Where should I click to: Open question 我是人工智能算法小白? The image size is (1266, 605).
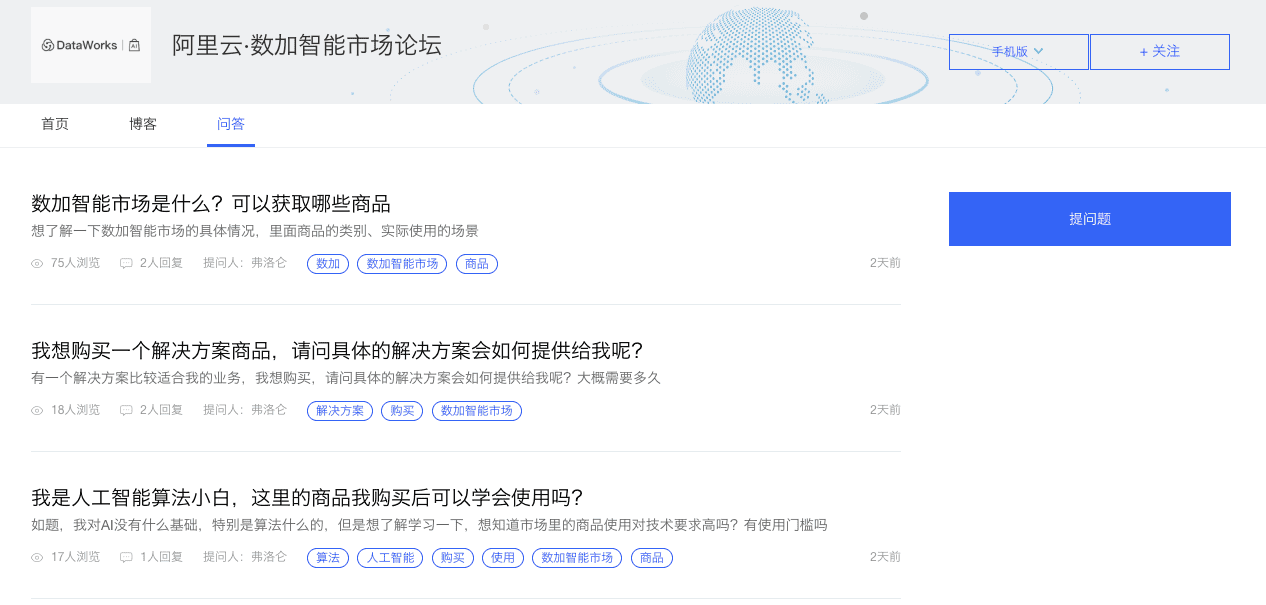(x=307, y=498)
